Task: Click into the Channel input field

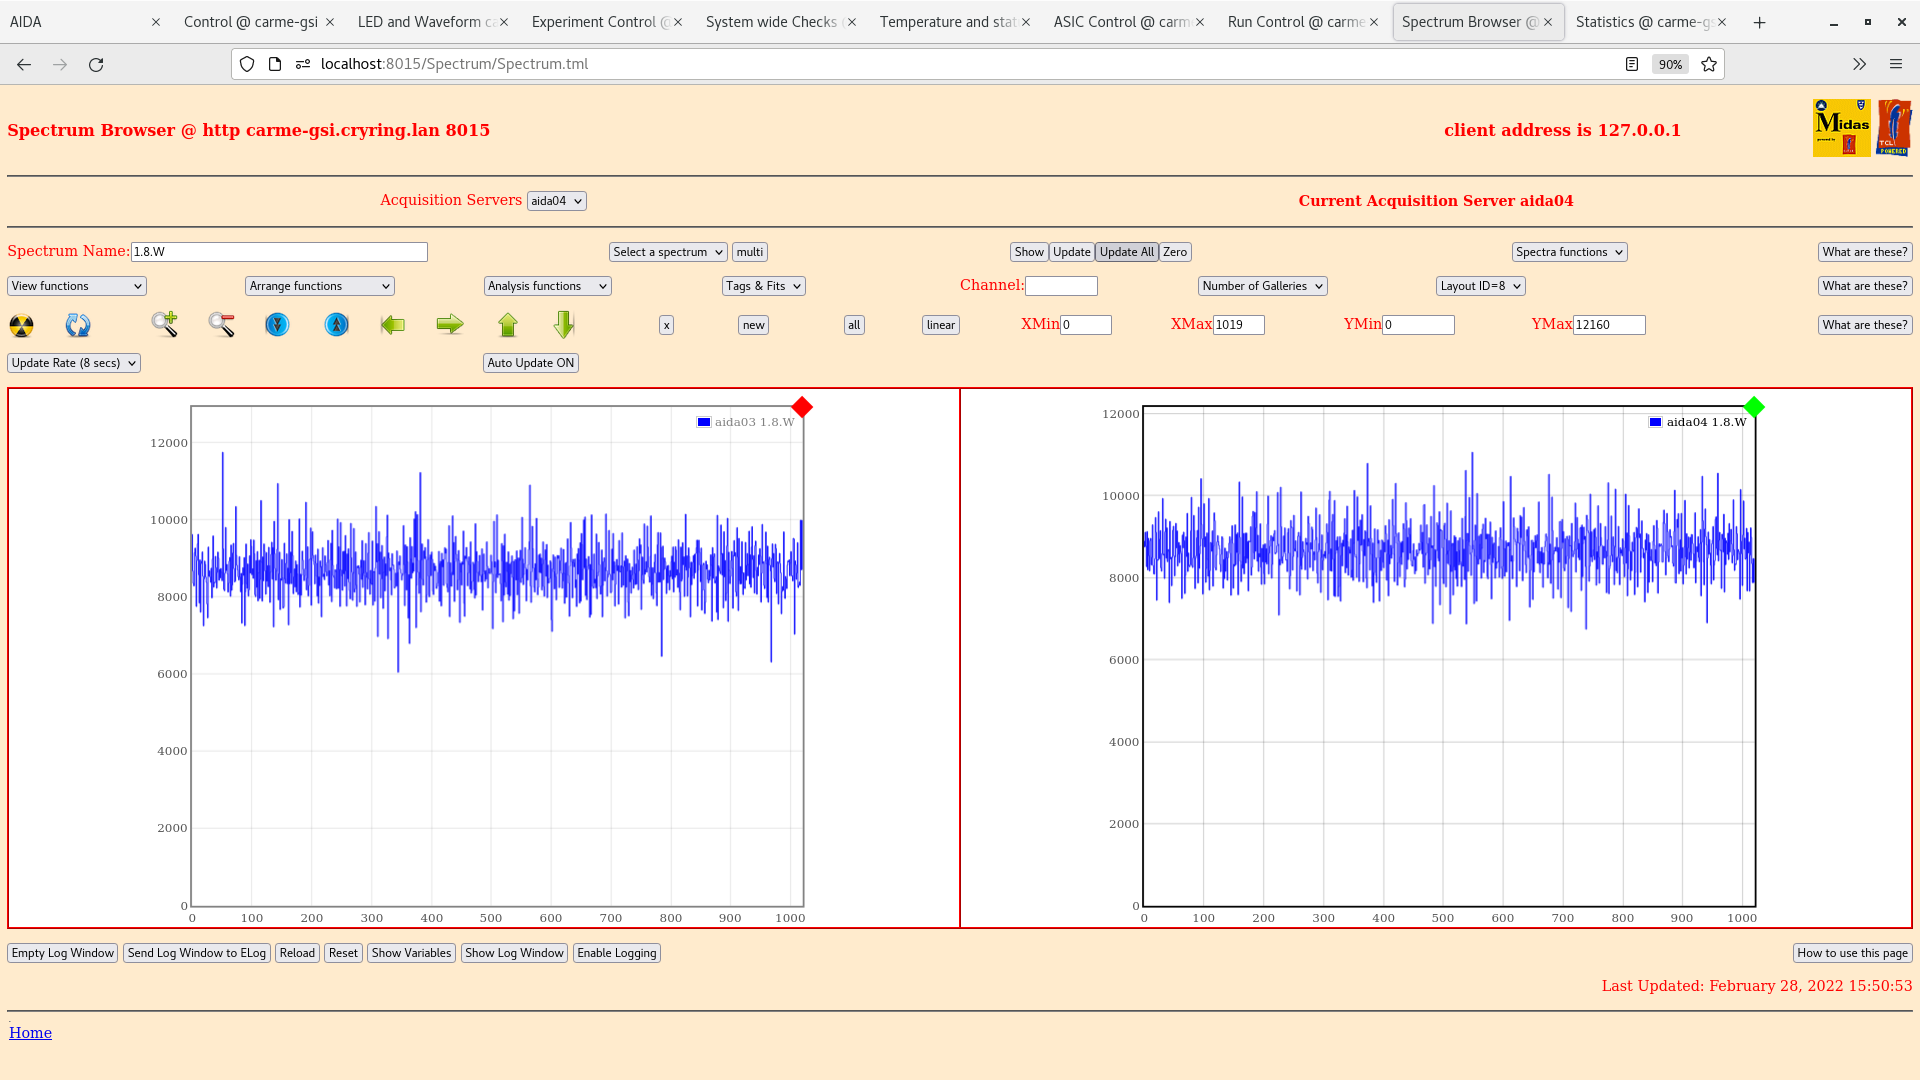Action: [x=1061, y=286]
